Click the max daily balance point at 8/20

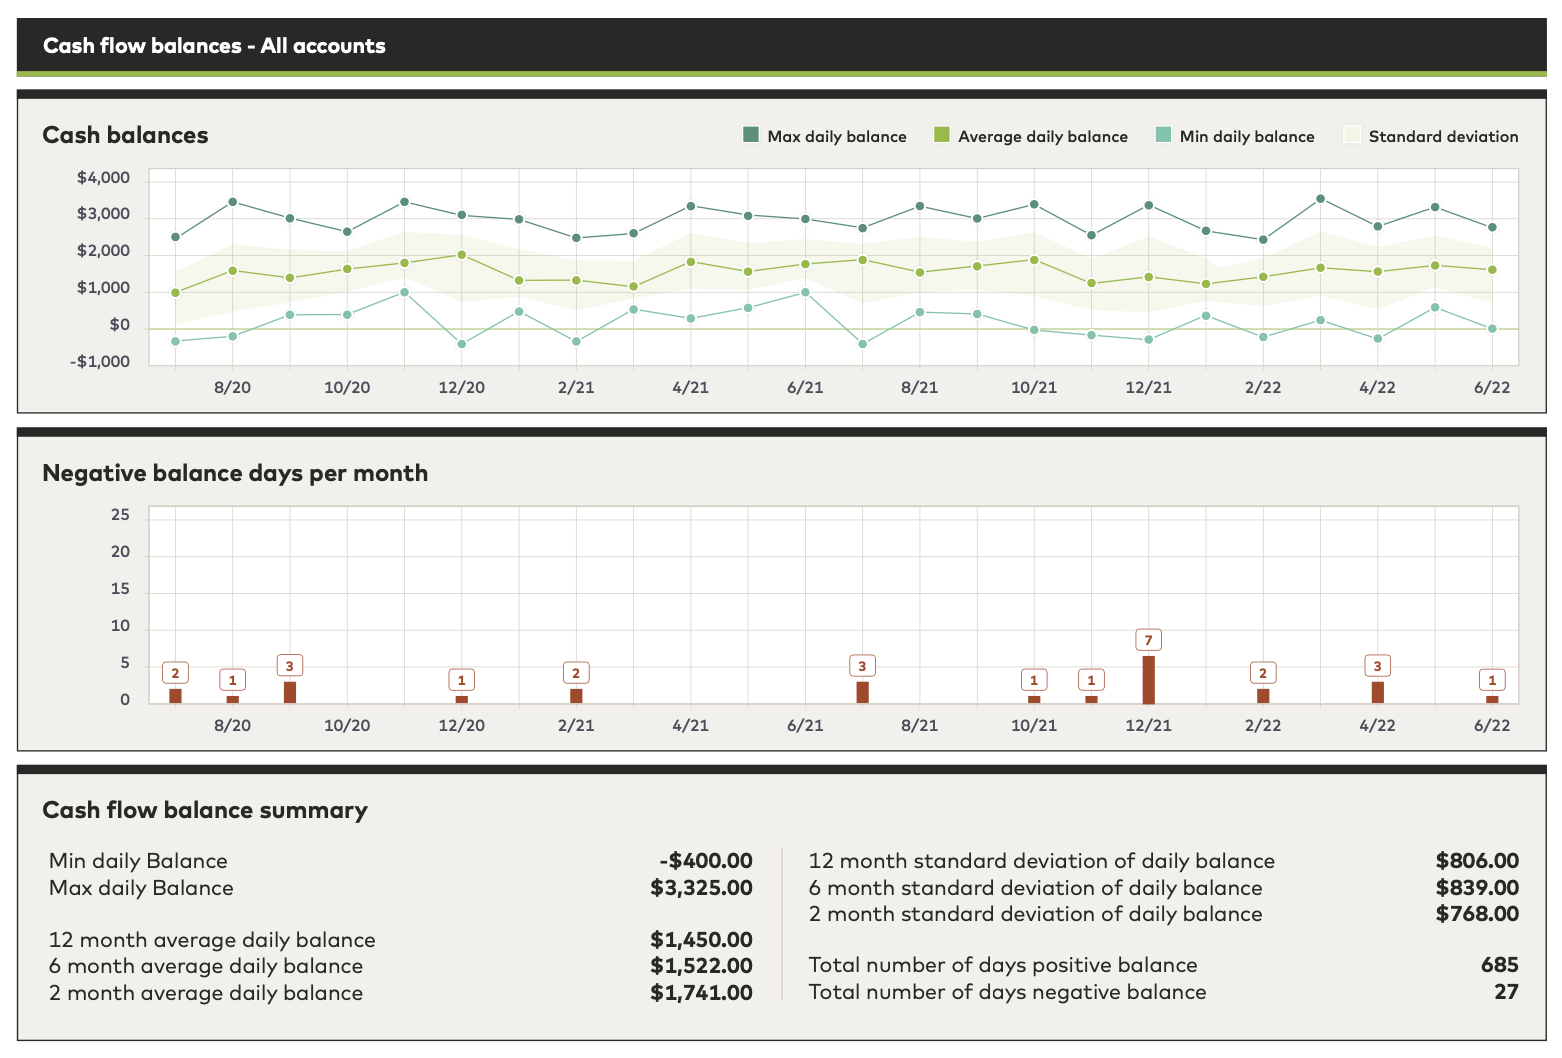coord(232,202)
